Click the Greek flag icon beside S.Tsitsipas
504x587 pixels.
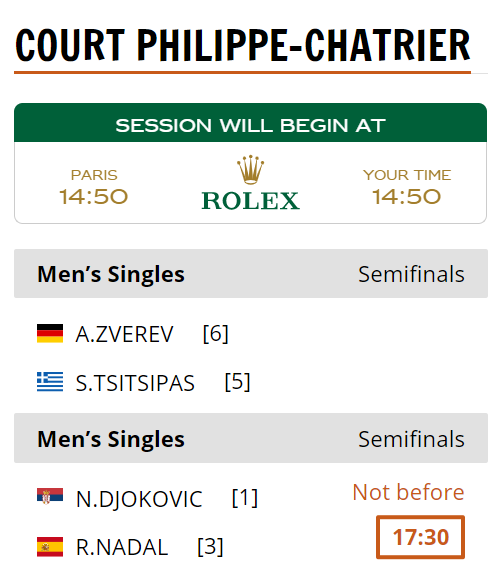[50, 381]
